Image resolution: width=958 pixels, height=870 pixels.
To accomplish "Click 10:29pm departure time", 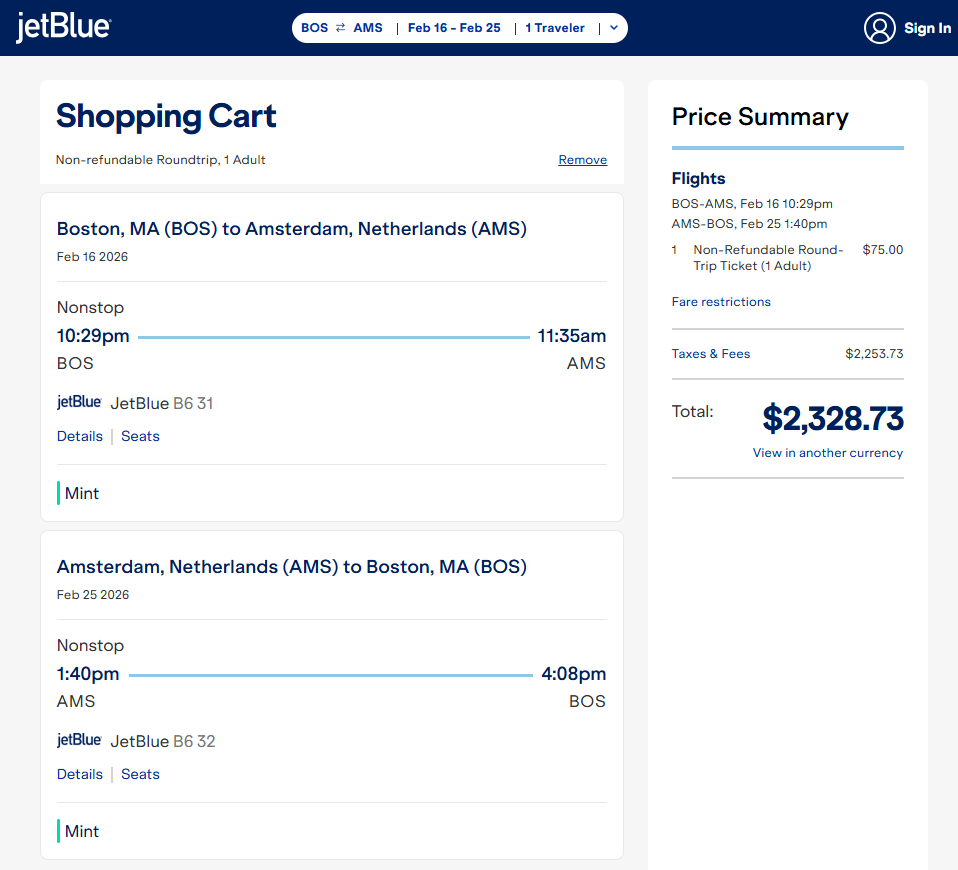I will click(x=93, y=336).
